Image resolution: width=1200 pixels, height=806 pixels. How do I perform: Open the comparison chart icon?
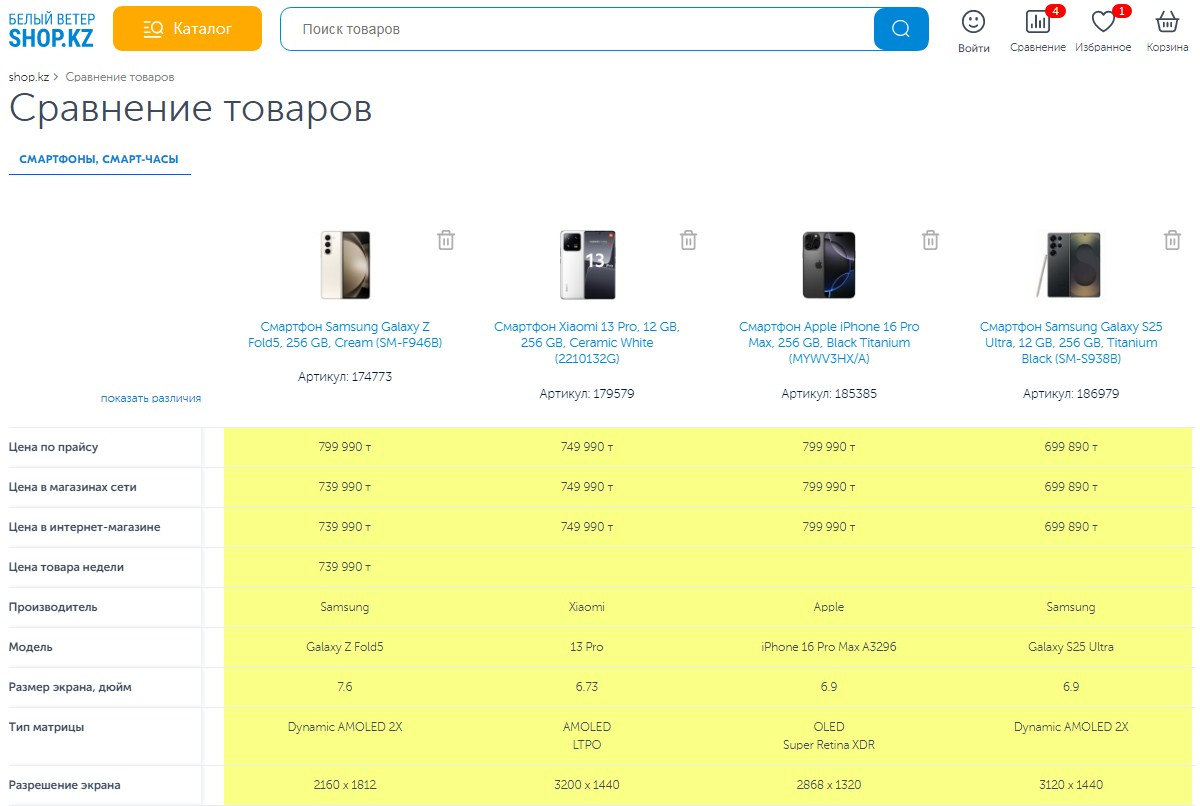coord(1037,22)
